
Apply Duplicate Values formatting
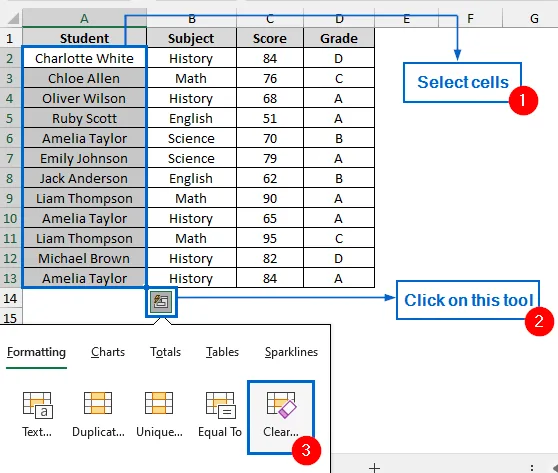point(98,414)
